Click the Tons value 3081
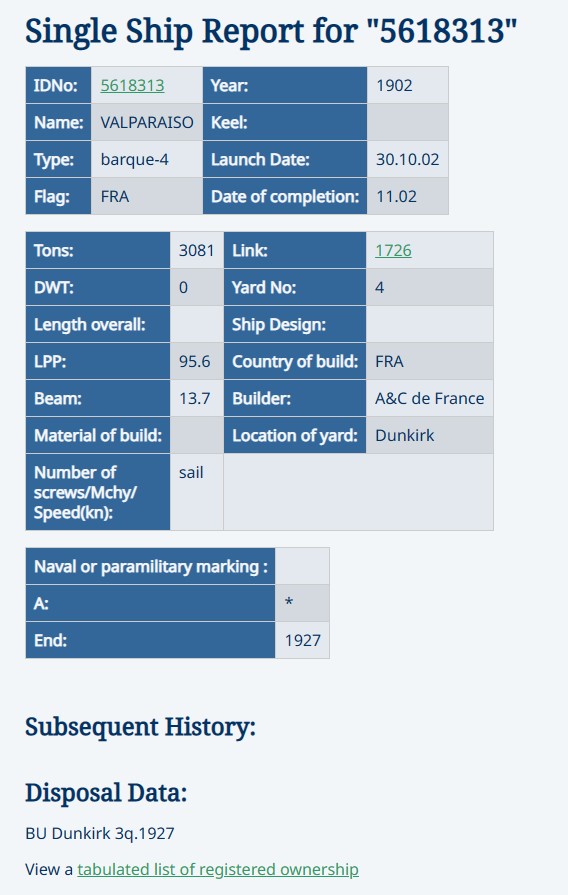 [196, 251]
